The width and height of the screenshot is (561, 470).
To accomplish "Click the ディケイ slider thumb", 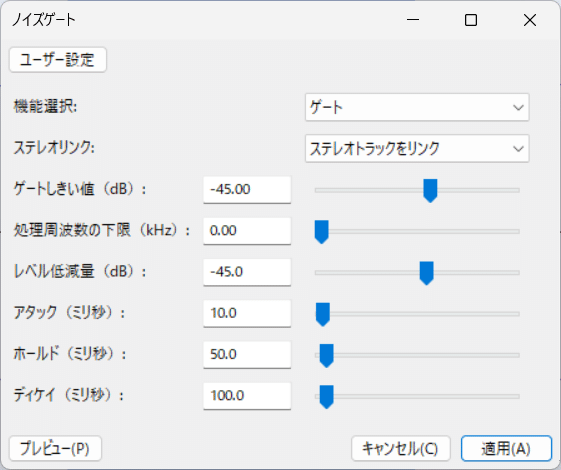I will (326, 397).
